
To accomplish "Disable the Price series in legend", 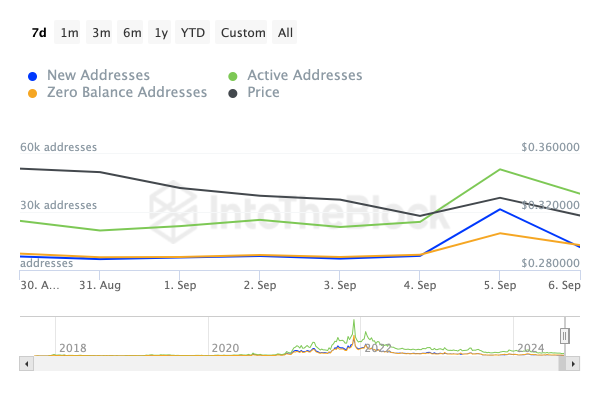I will tap(263, 92).
